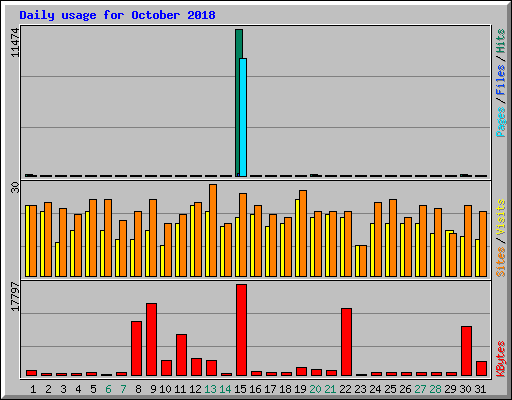Screen dimensions: 512x400
Task: Click green weekend day label 21
Action: [x=330, y=389]
